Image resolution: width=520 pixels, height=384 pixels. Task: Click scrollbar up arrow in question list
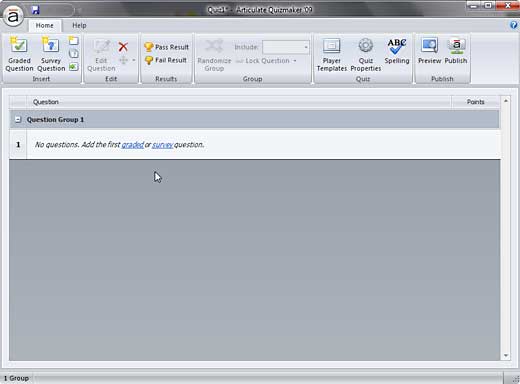click(506, 101)
